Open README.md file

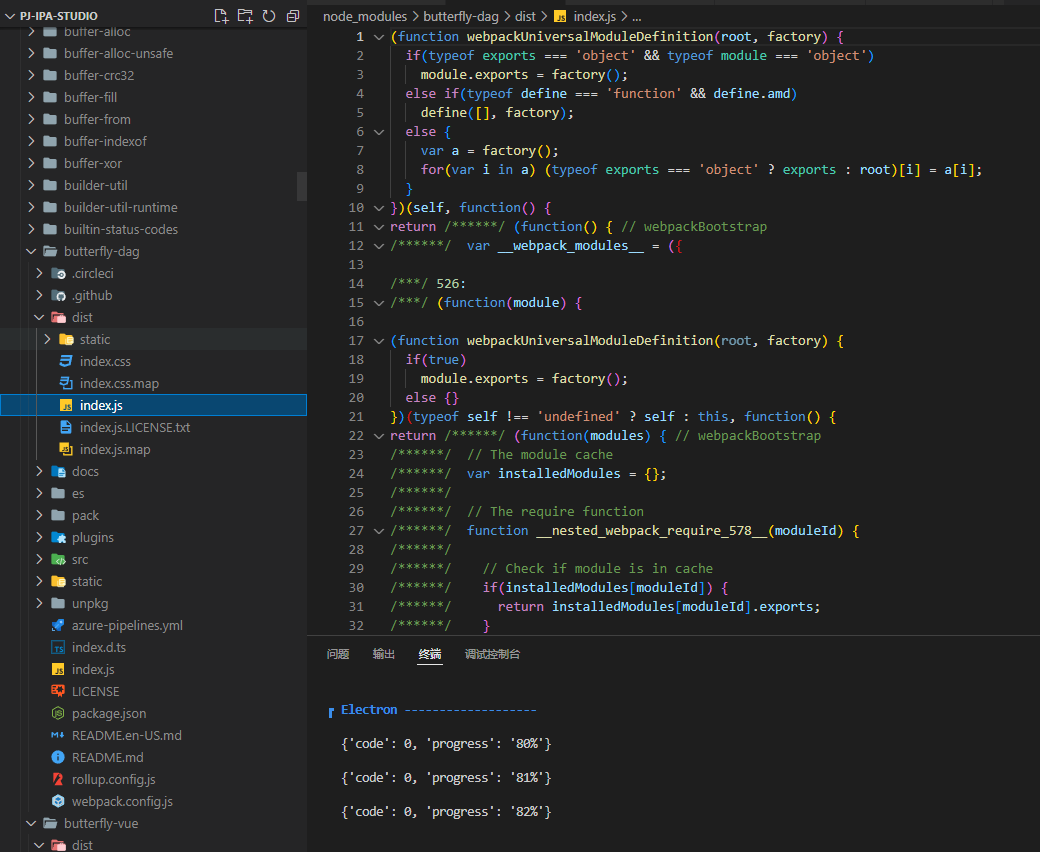[107, 757]
